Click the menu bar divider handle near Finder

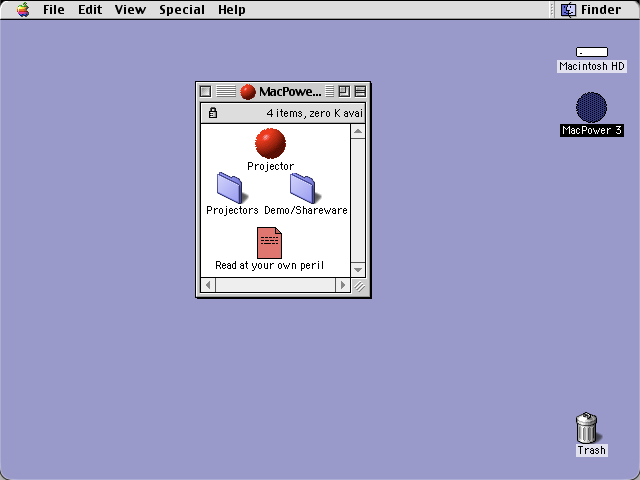[x=553, y=9]
